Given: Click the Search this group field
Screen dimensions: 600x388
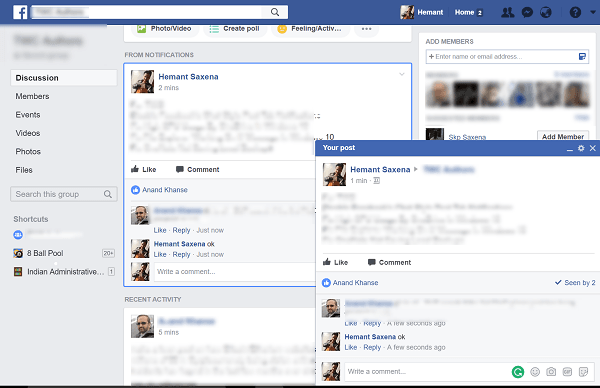Looking at the screenshot, I should 64,194.
